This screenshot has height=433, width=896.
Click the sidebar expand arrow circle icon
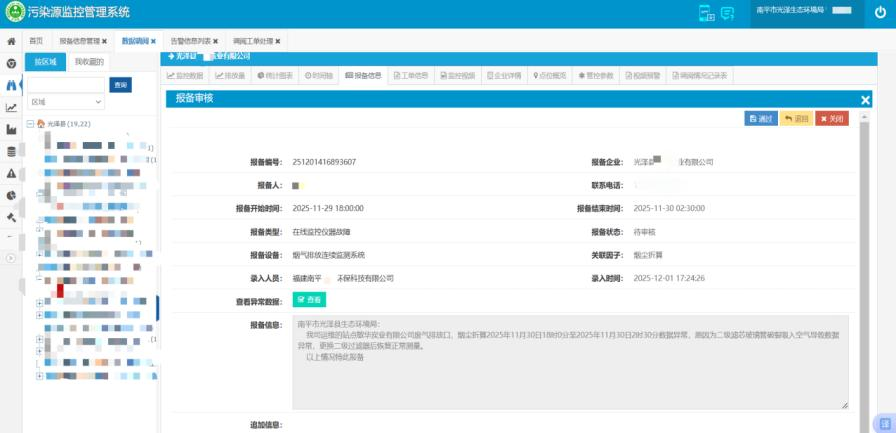11,258
